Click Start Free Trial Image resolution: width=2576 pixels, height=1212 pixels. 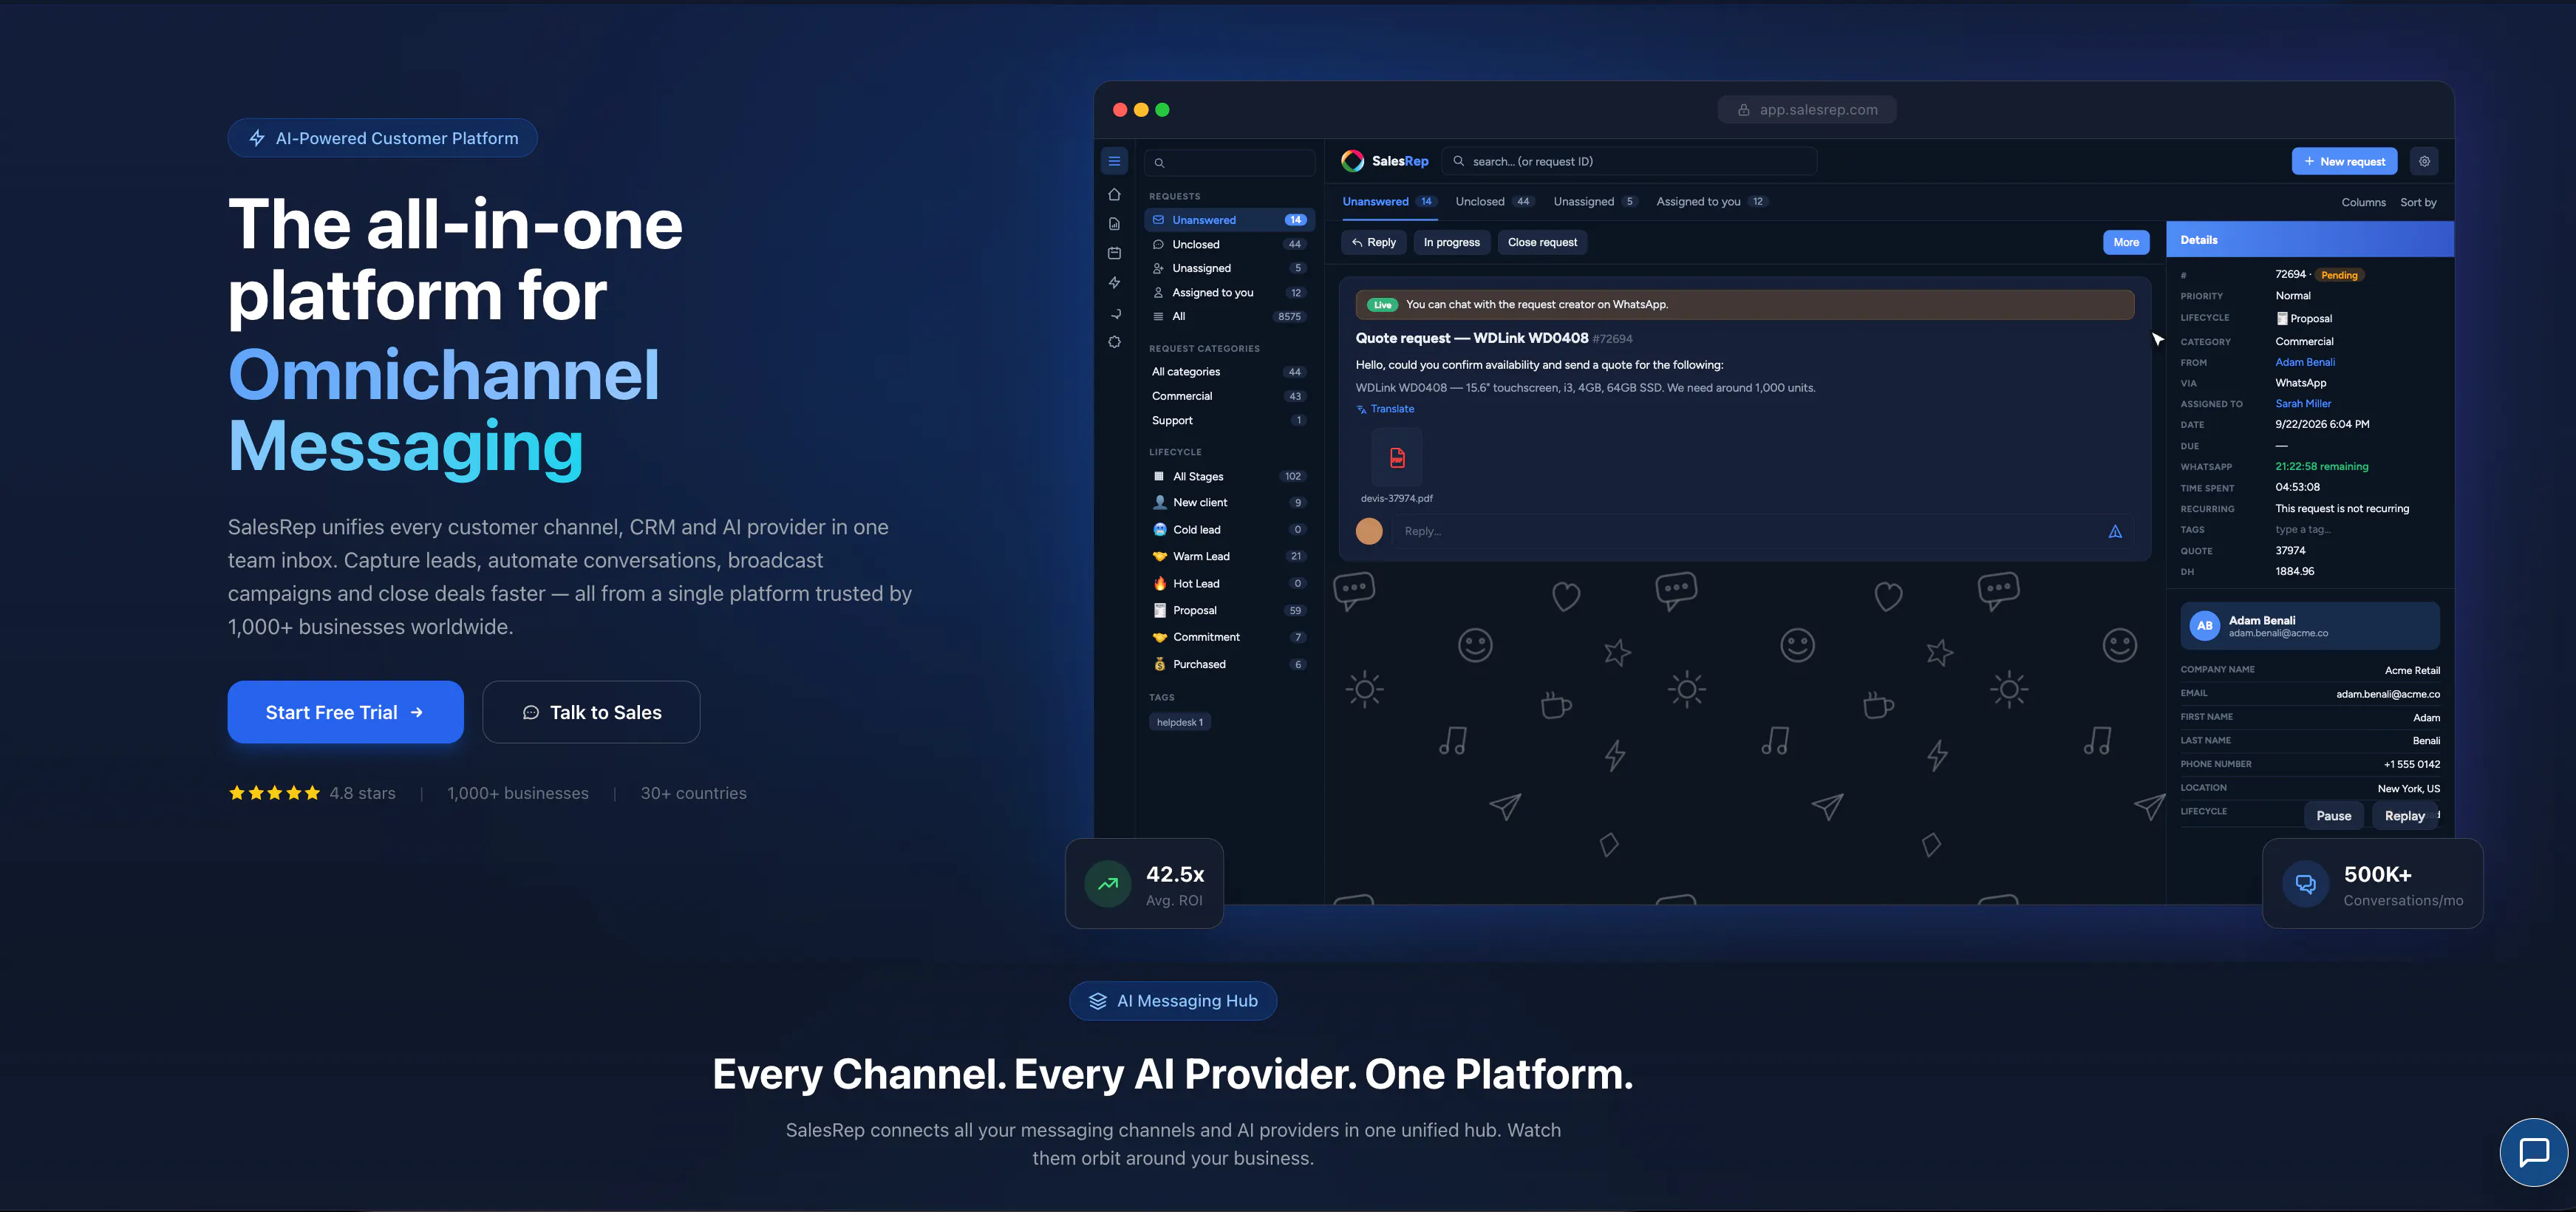345,712
